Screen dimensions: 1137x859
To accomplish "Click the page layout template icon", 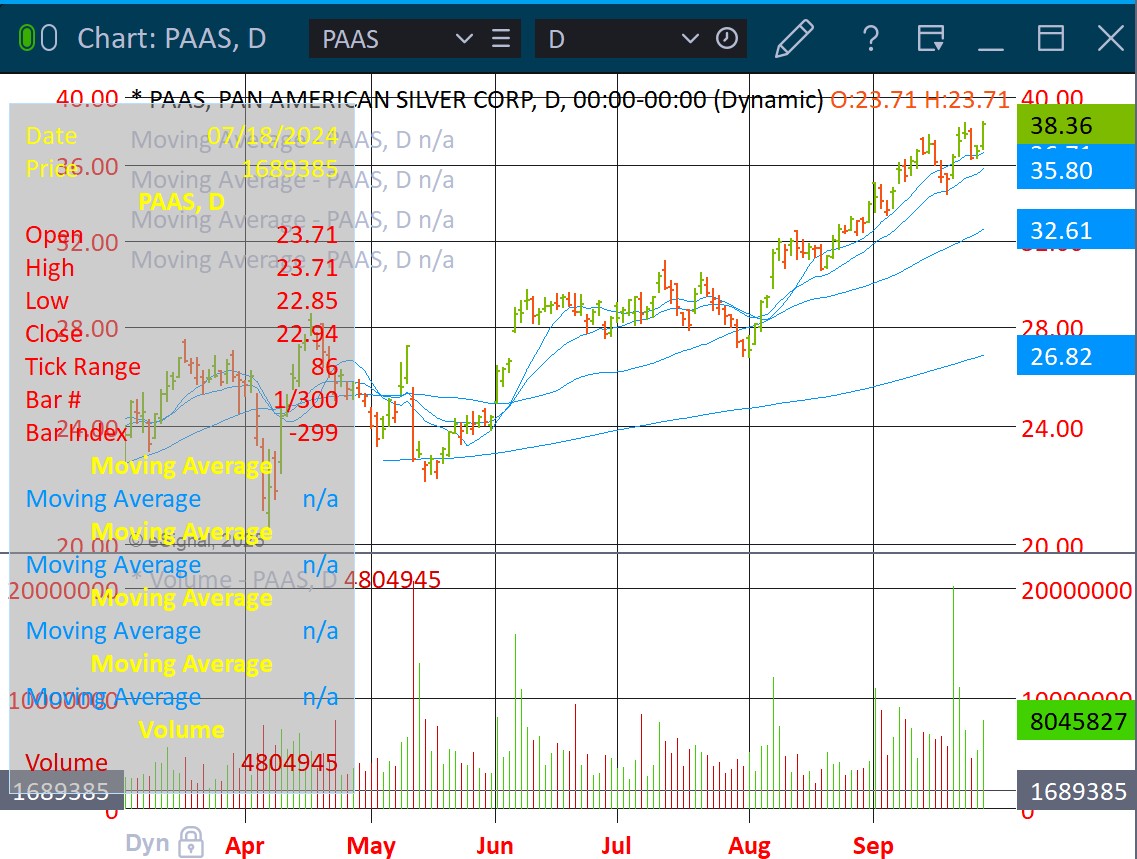I will tap(930, 39).
